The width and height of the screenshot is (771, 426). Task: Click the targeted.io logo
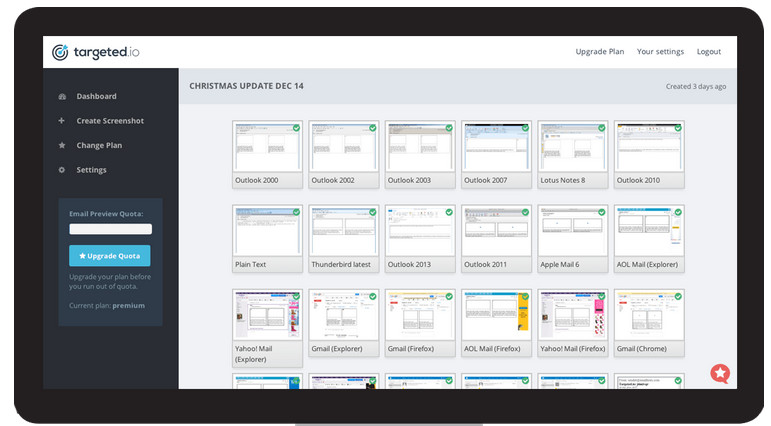pyautogui.click(x=96, y=52)
